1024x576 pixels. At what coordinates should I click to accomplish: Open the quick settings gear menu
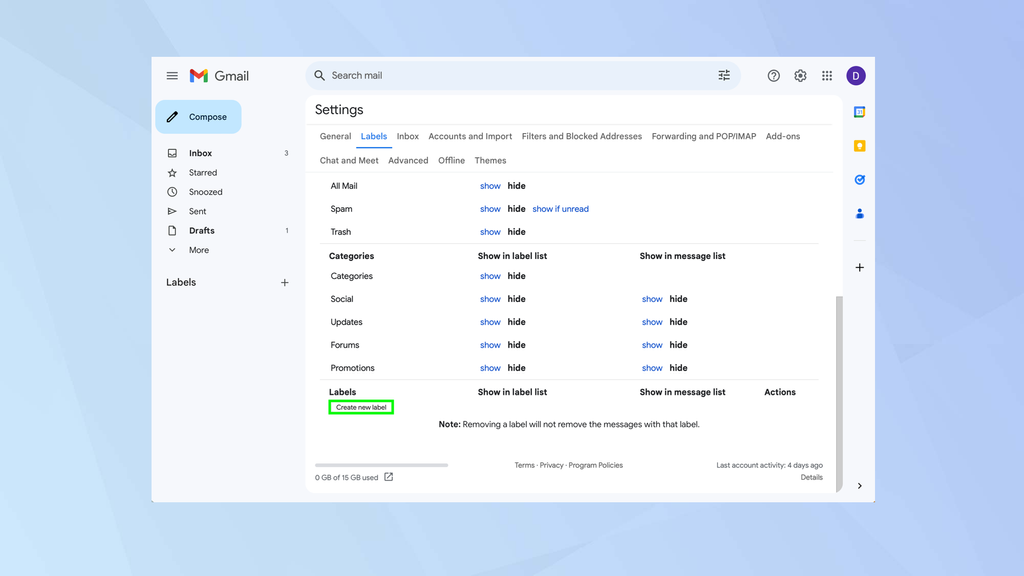800,75
